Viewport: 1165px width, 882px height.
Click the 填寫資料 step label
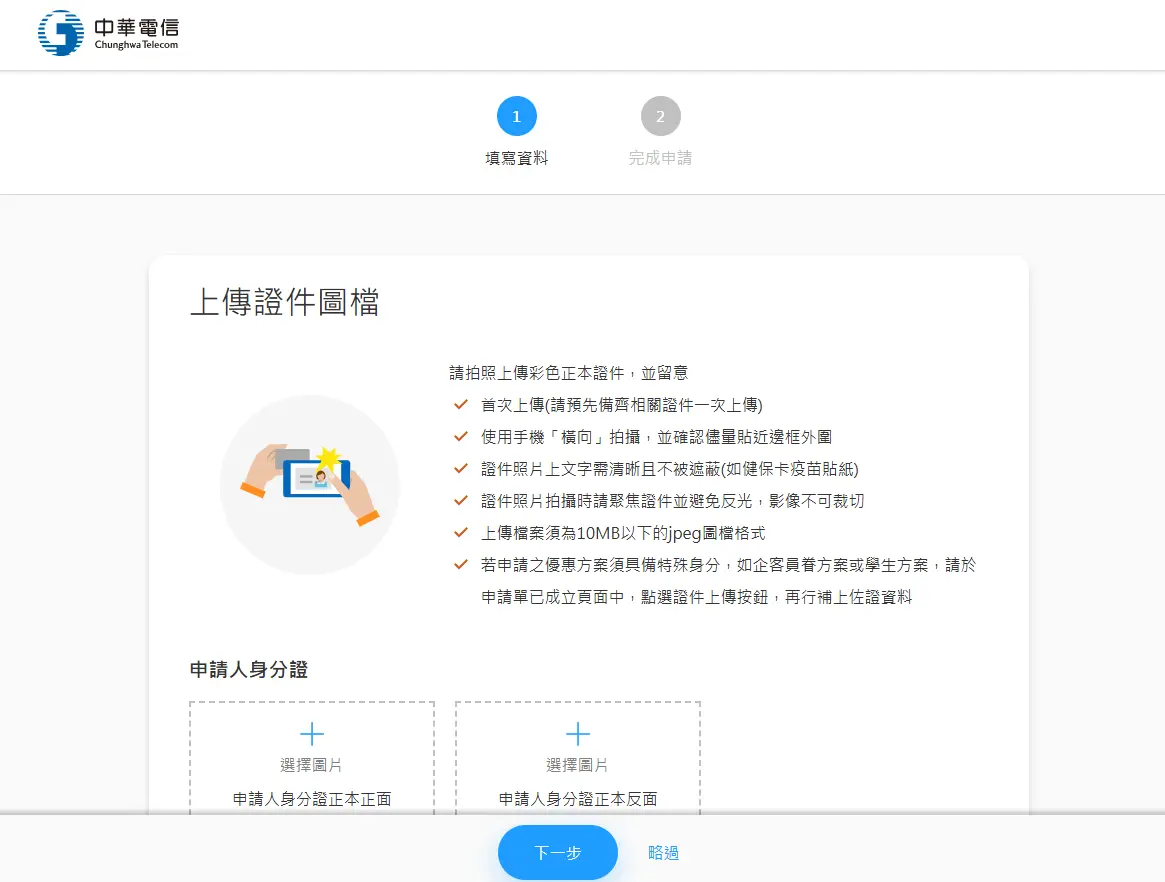pos(516,158)
